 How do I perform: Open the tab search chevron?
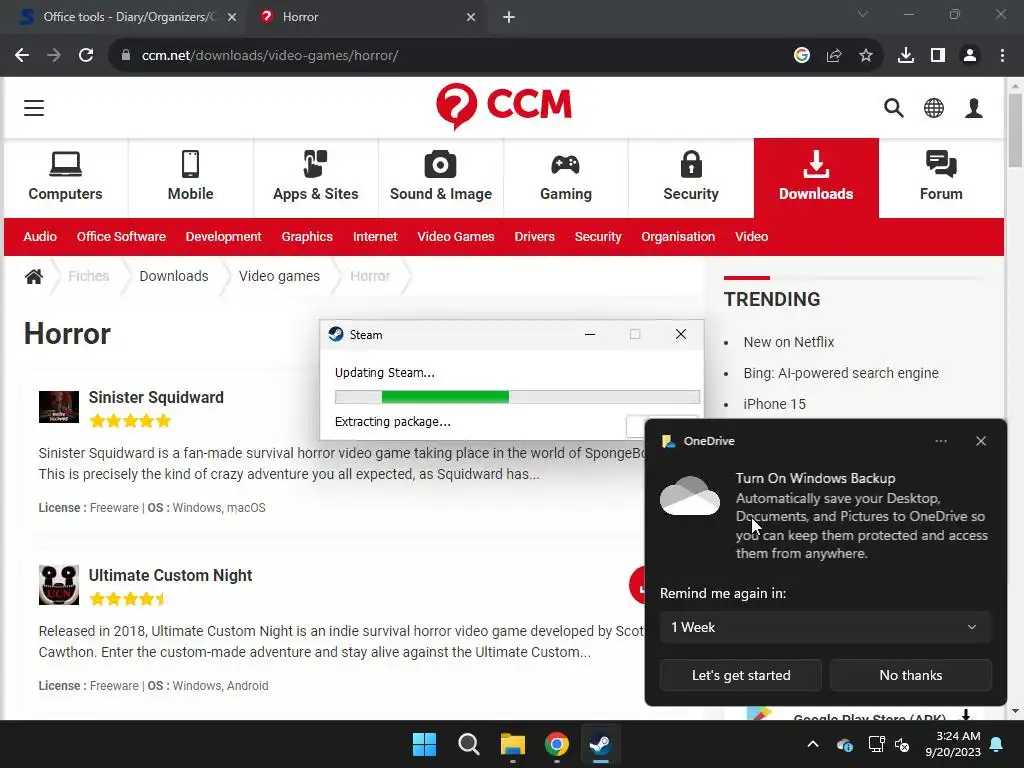pyautogui.click(x=863, y=14)
